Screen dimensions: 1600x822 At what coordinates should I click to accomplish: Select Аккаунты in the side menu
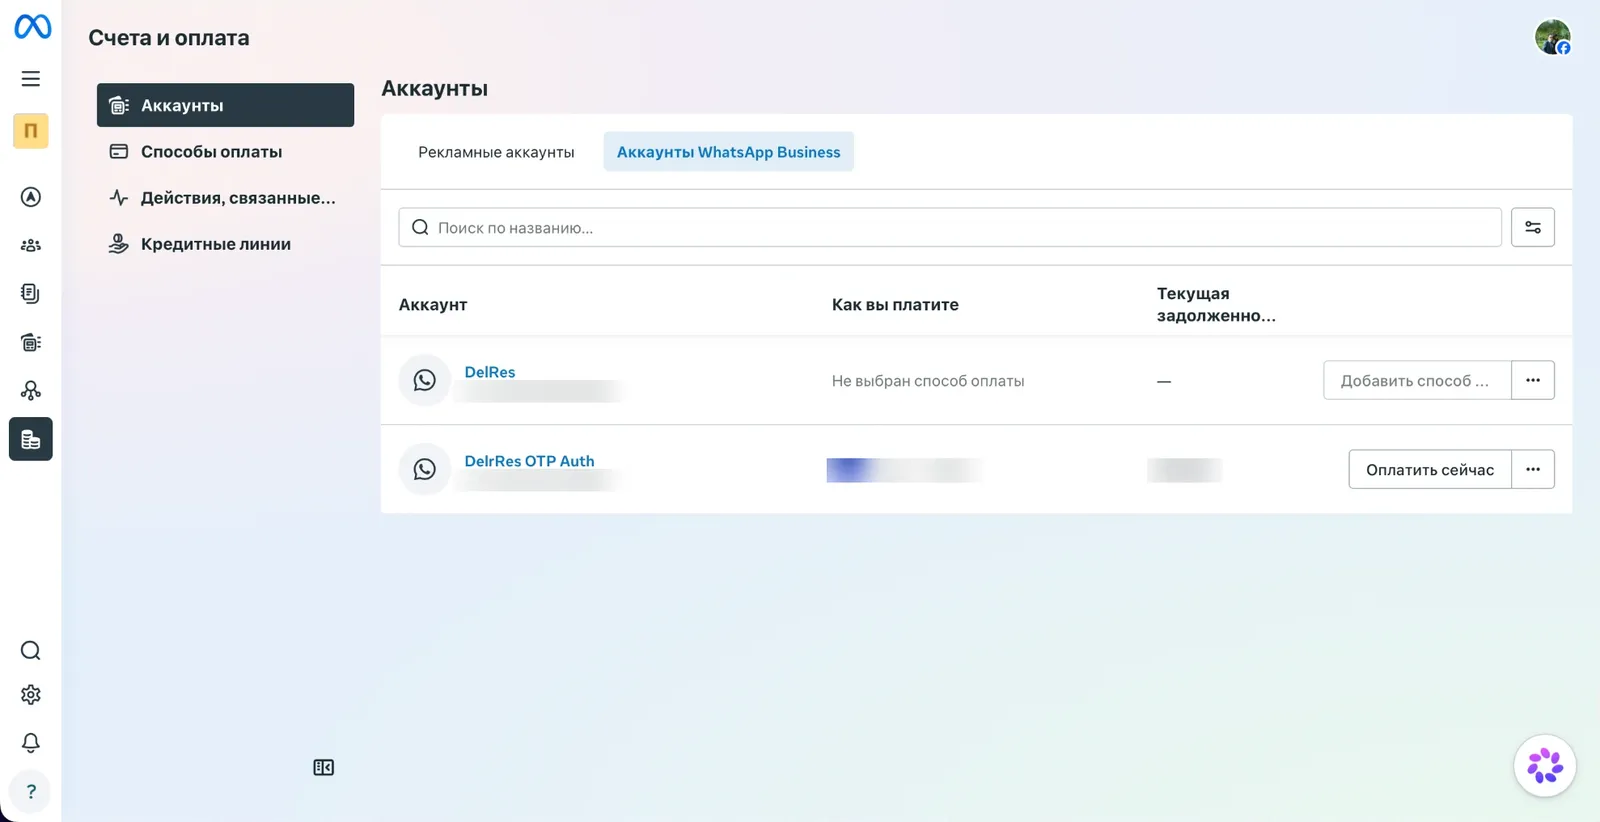pos(225,105)
